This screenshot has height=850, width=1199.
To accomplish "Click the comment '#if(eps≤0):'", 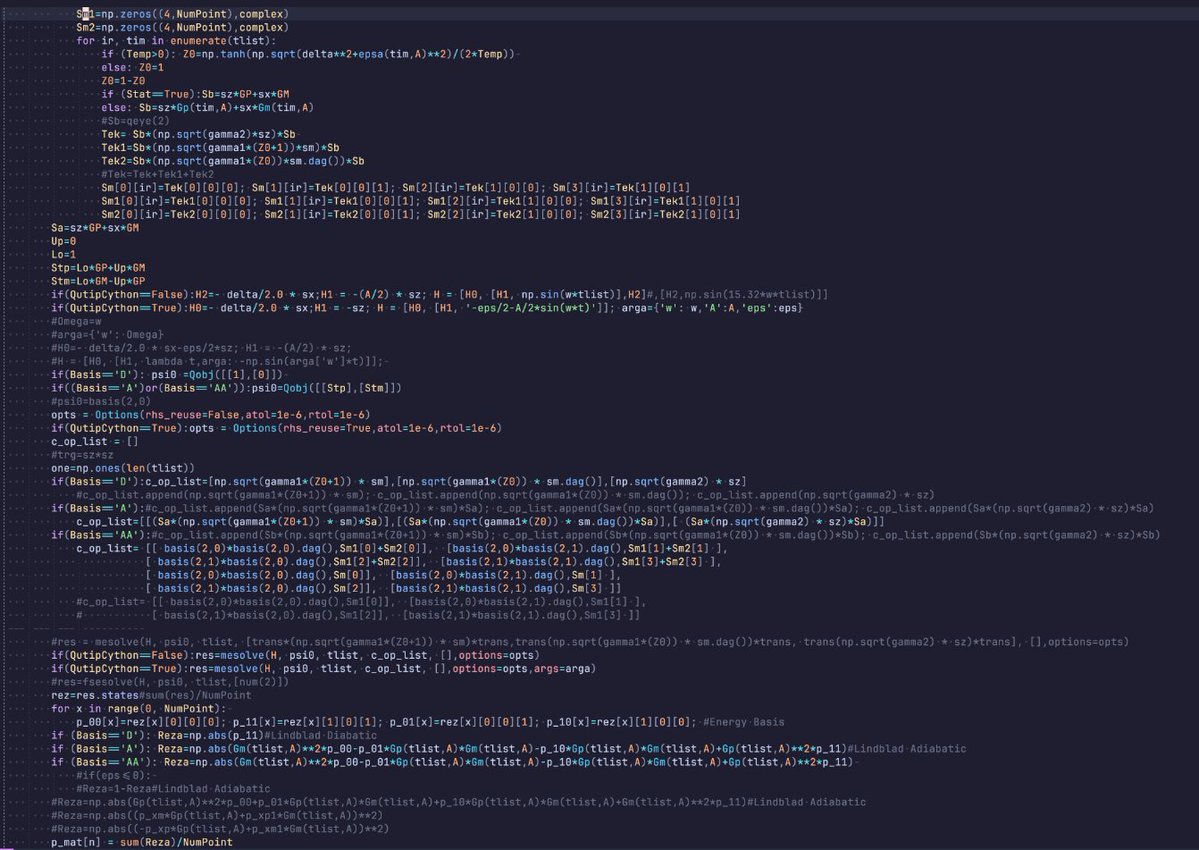I will click(x=113, y=776).
